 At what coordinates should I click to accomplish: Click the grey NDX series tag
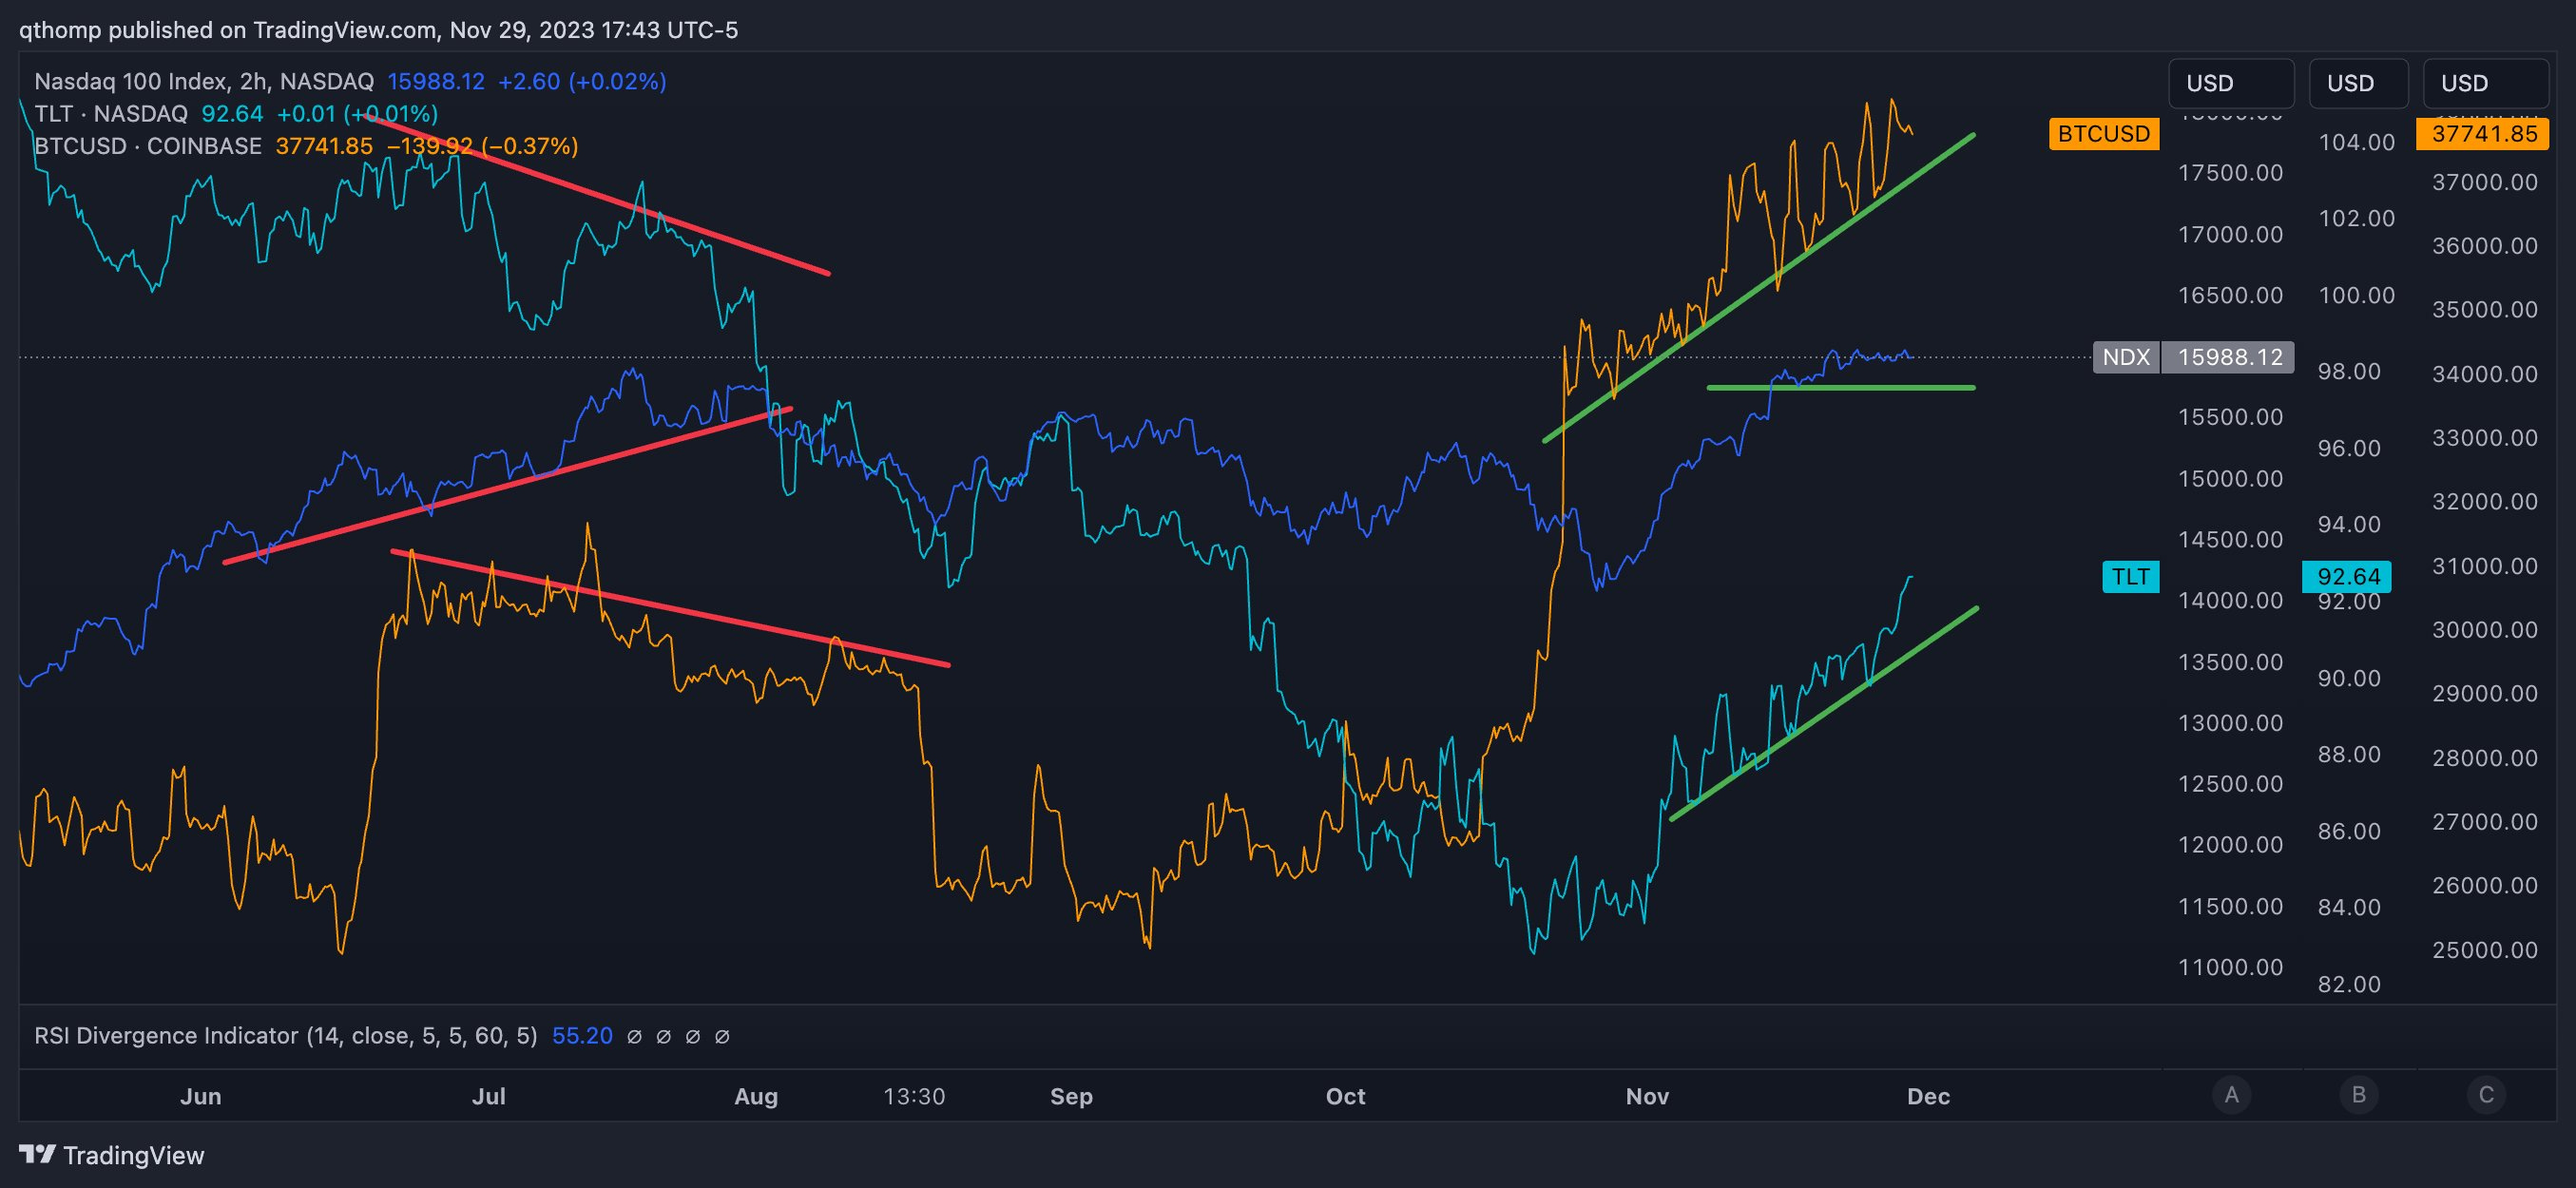pyautogui.click(x=2126, y=357)
